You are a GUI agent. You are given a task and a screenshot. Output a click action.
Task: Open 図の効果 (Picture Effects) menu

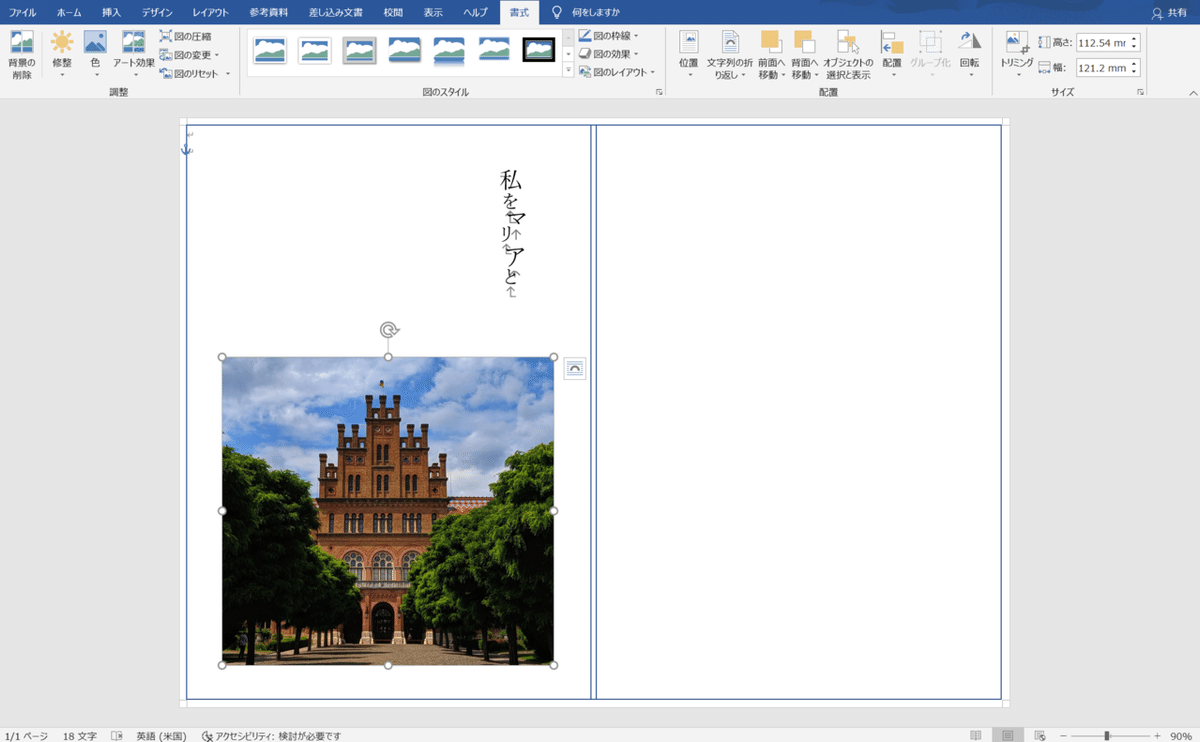(x=608, y=54)
